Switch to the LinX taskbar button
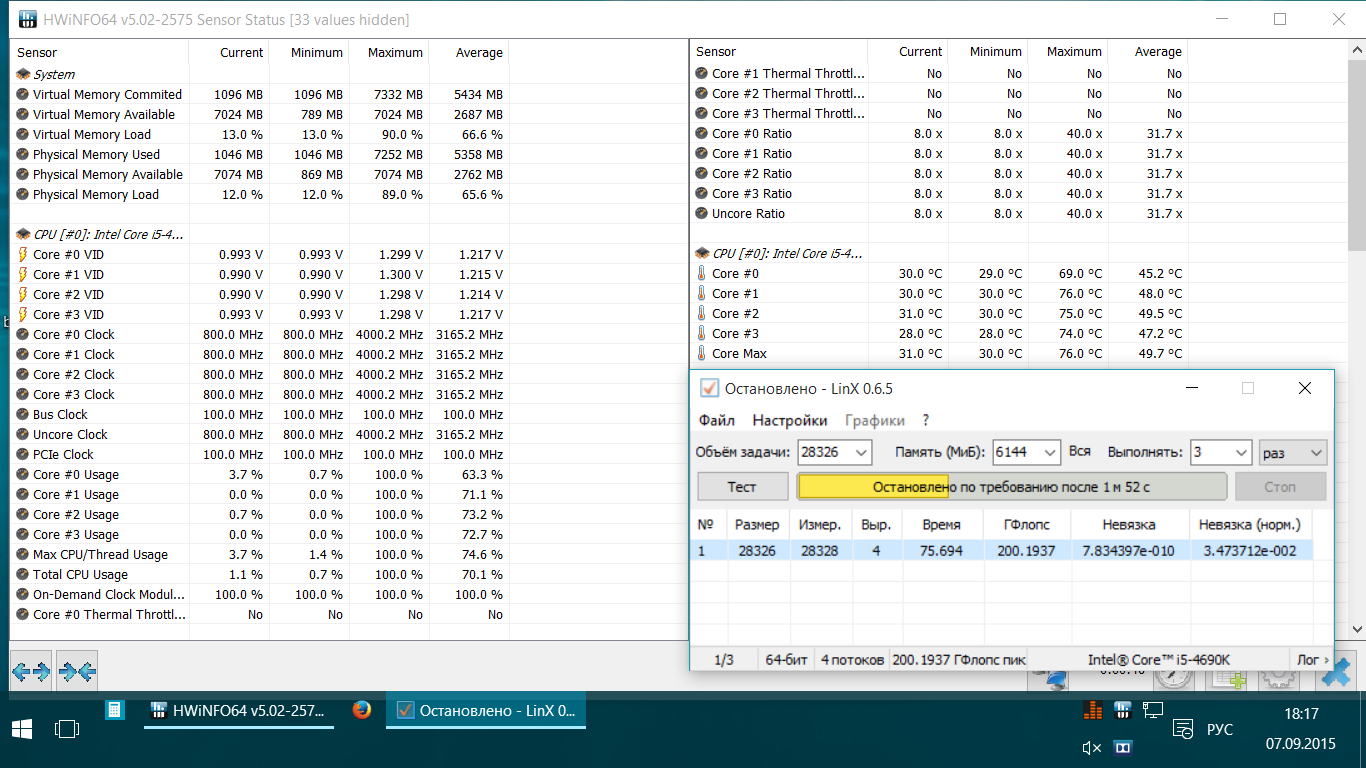 coord(486,711)
